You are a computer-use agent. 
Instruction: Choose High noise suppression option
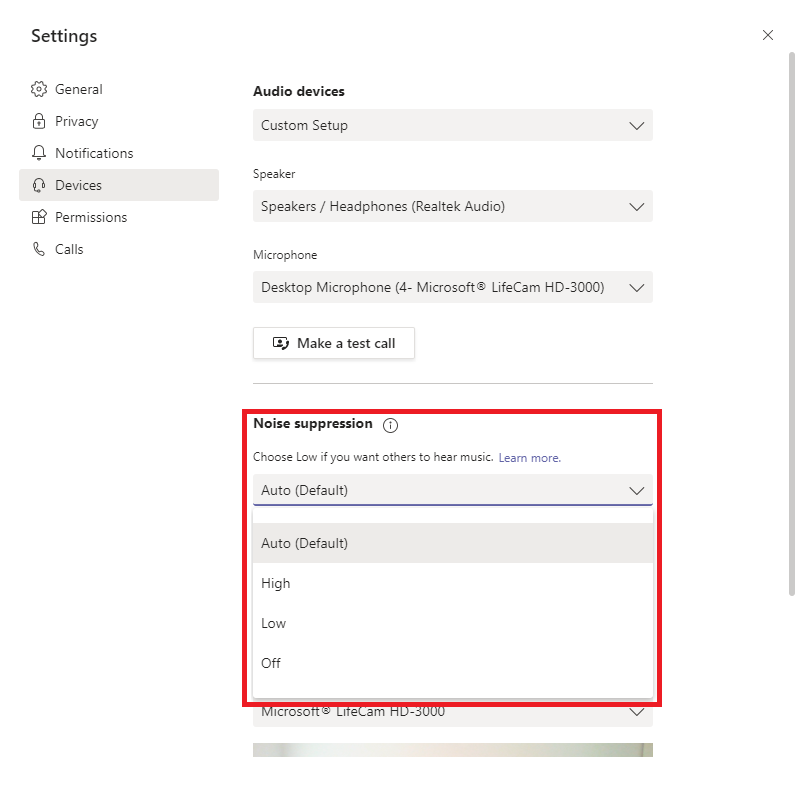tap(452, 583)
